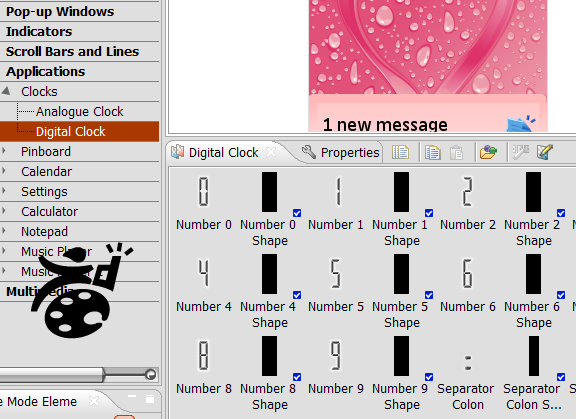Image resolution: width=576 pixels, height=419 pixels.
Task: Toggle the Separator Colon Shape checkbox
Action: pos(561,377)
